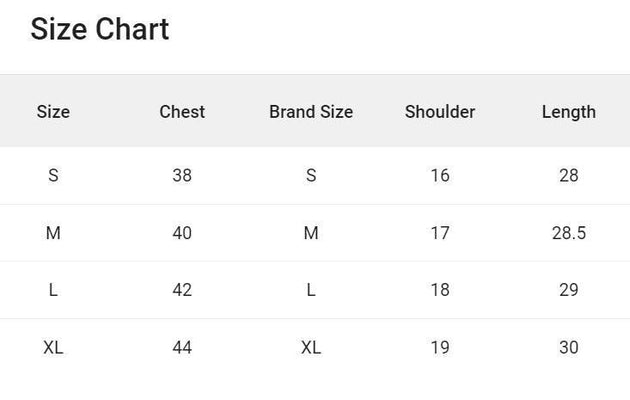Click the Shoulder column header
630x400 pixels.
(440, 112)
